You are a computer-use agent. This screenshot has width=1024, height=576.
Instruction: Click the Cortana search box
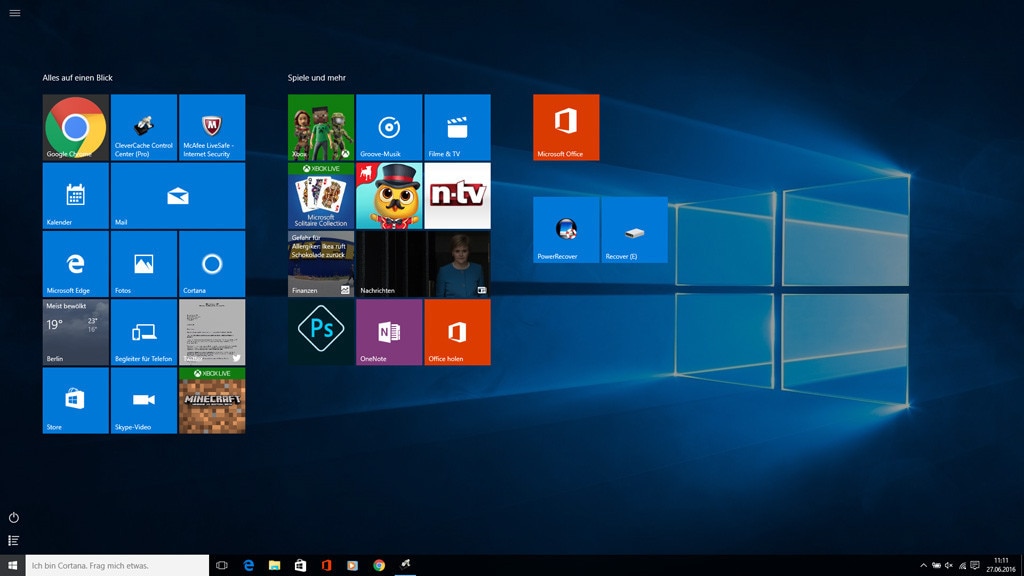click(x=117, y=565)
